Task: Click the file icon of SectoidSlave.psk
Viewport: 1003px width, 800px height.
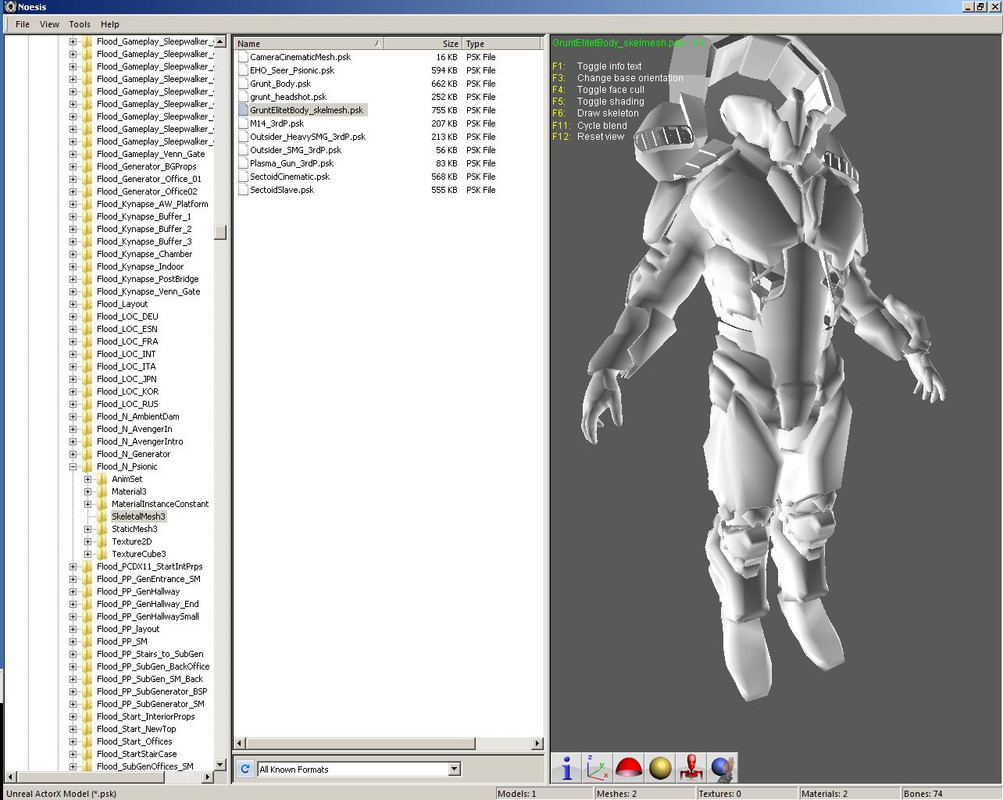Action: coord(243,190)
